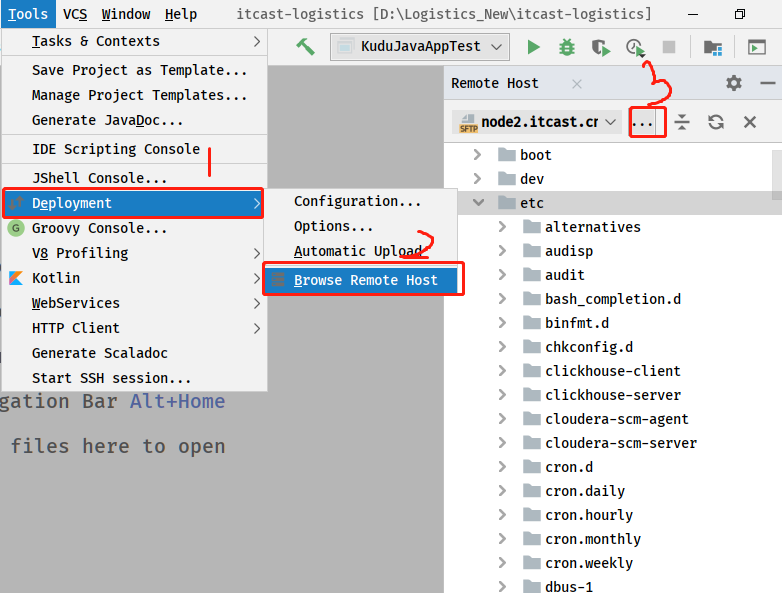Screen dimensions: 782x593
Task: Select the cron.monthly folder
Action: pyautogui.click(x=613, y=539)
